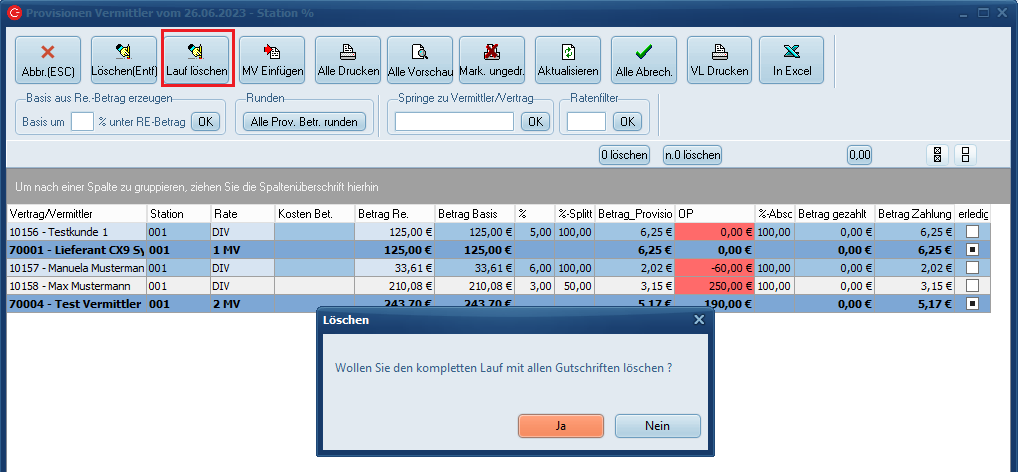Click the deselect-all empty boxes icon
This screenshot has width=1018, height=472.
click(965, 155)
